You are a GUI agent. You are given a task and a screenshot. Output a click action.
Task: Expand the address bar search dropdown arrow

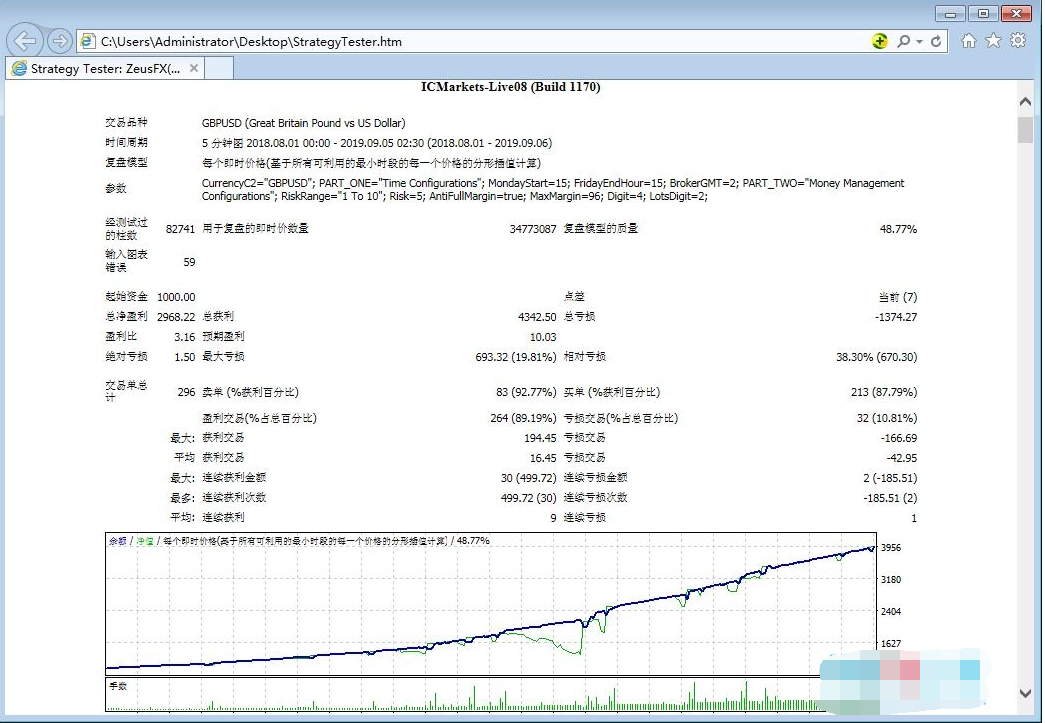[918, 41]
